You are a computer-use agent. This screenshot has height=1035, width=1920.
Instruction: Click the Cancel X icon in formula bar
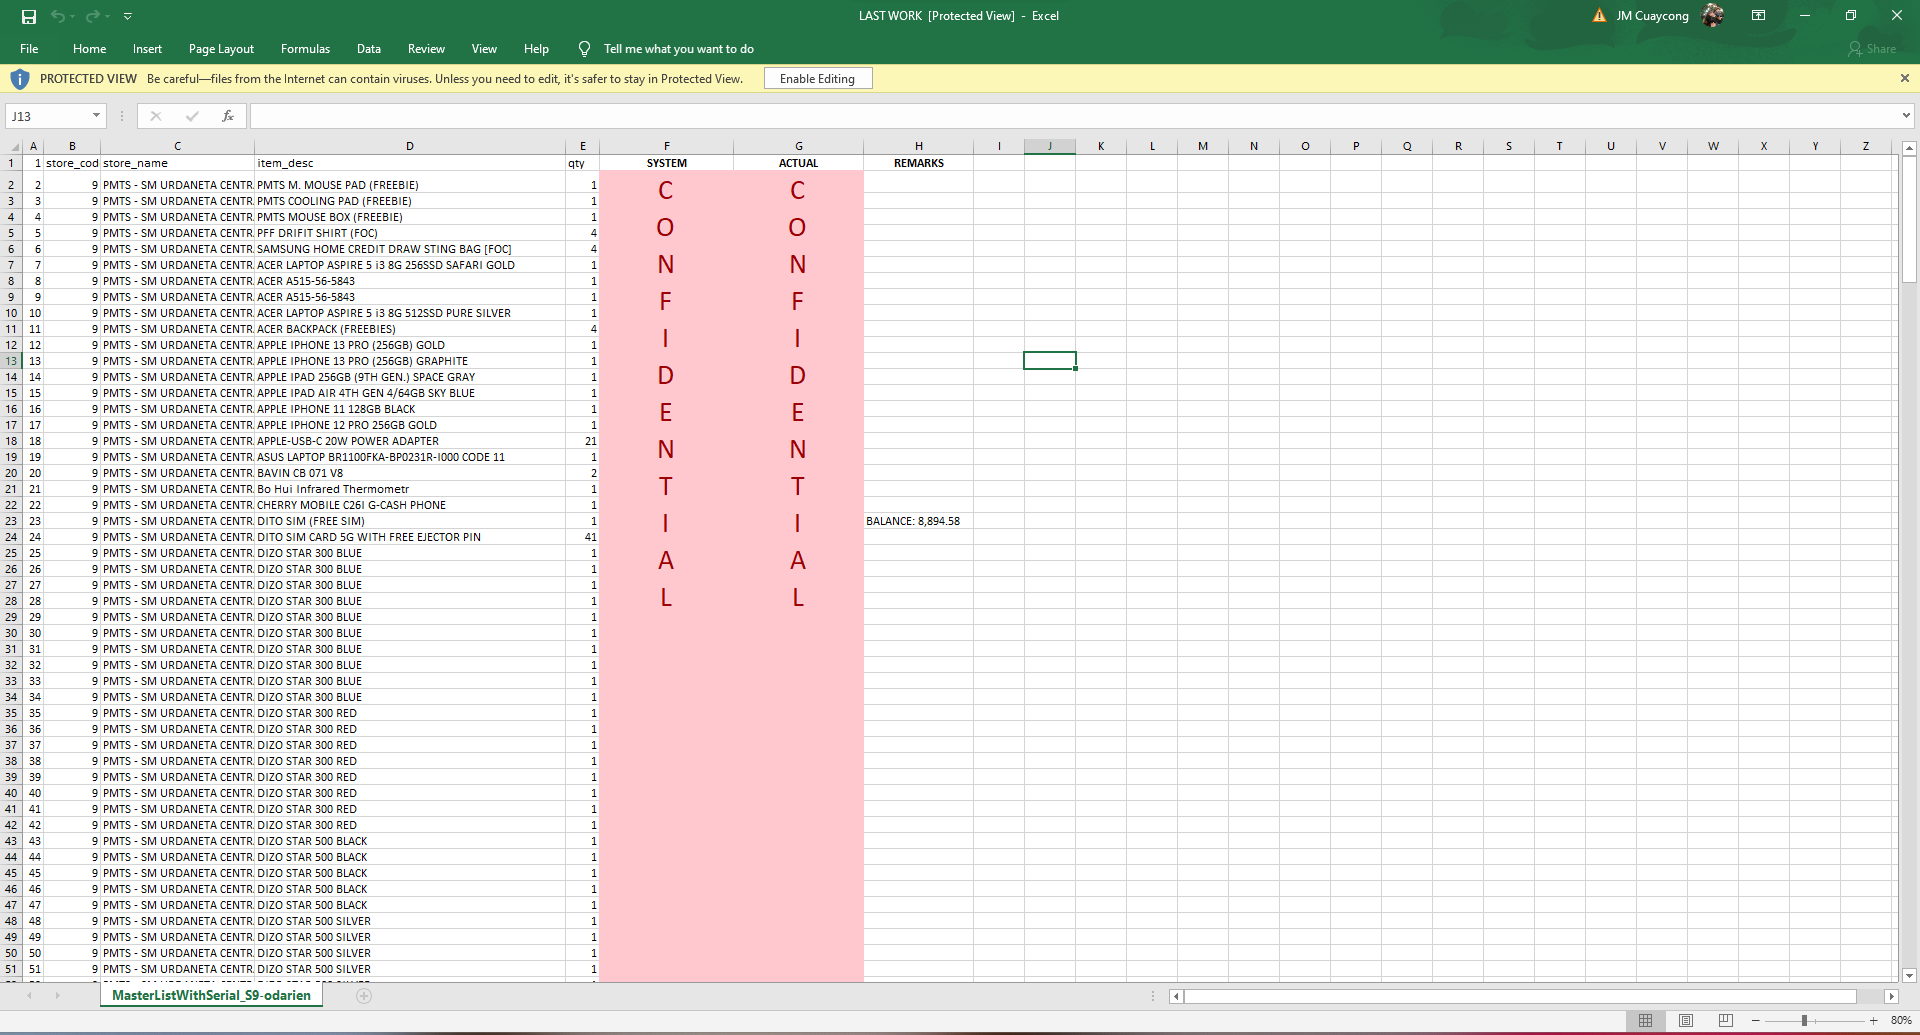(156, 116)
